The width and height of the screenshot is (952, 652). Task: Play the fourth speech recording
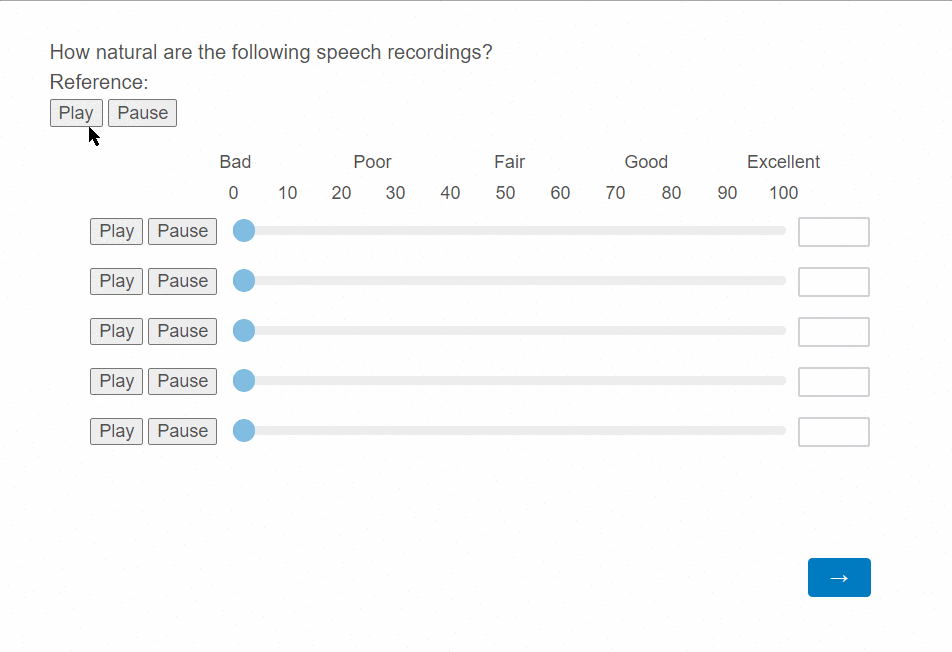click(x=116, y=381)
